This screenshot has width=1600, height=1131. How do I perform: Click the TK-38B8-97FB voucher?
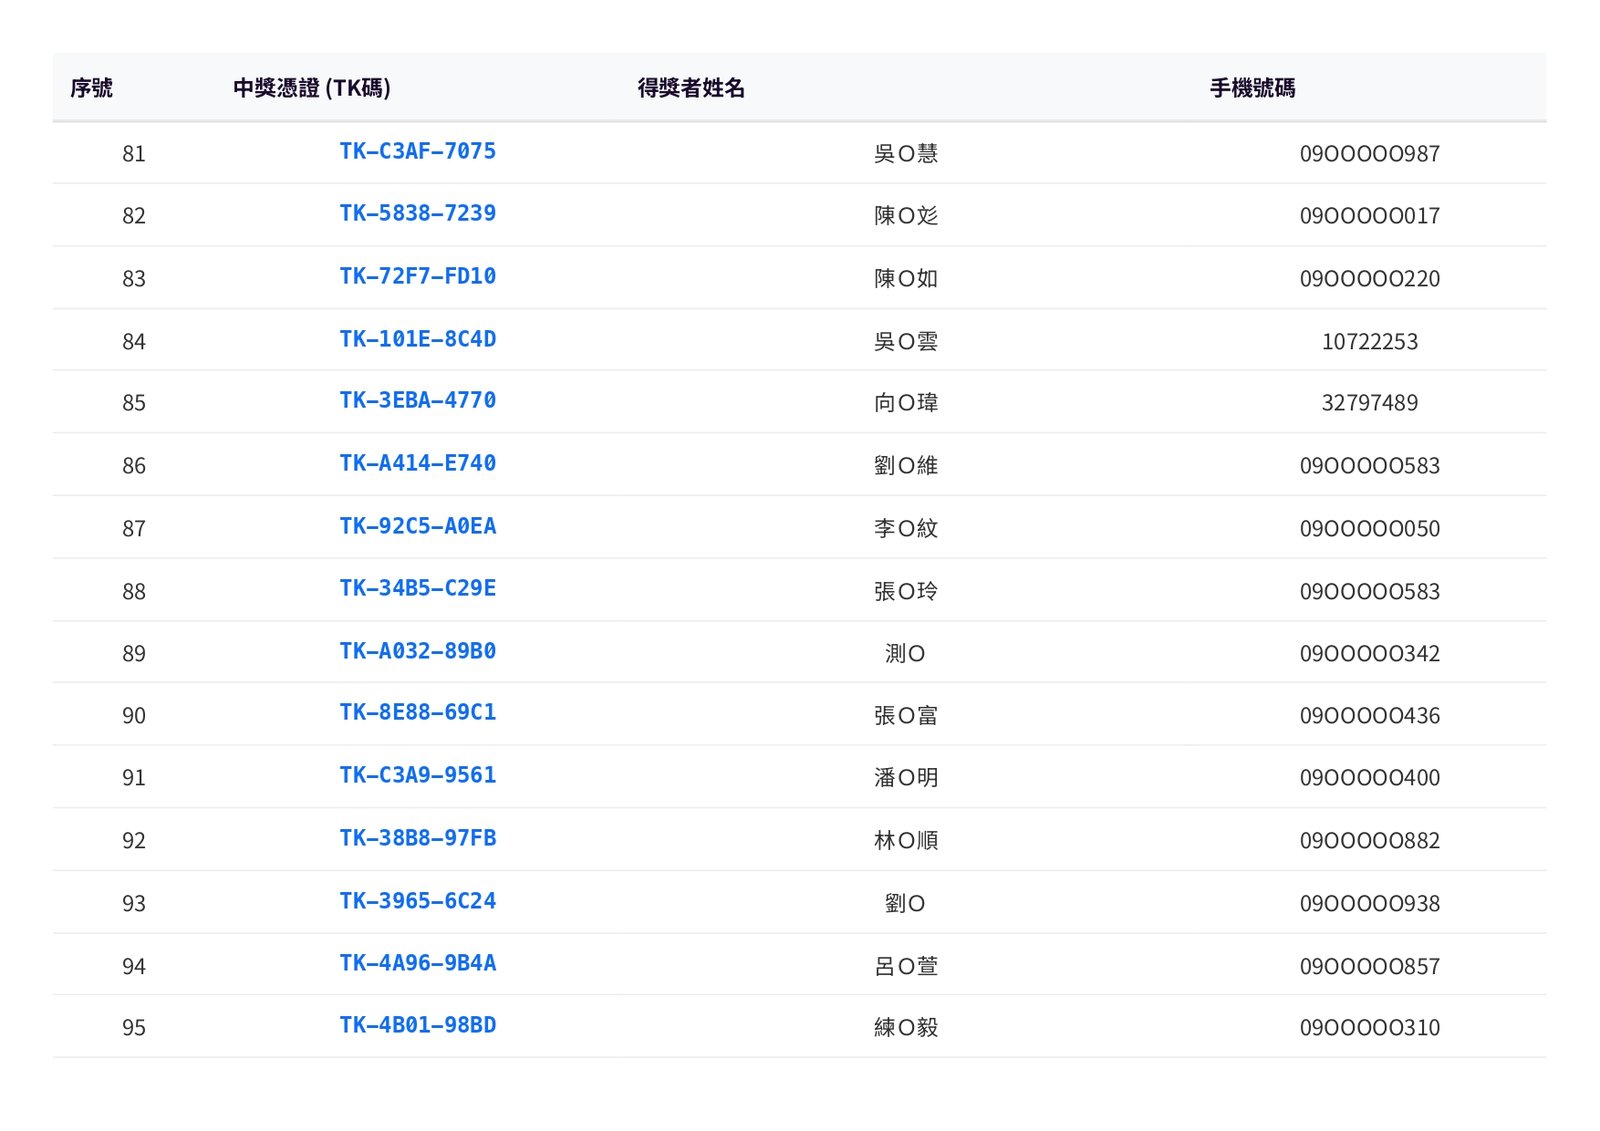point(417,839)
